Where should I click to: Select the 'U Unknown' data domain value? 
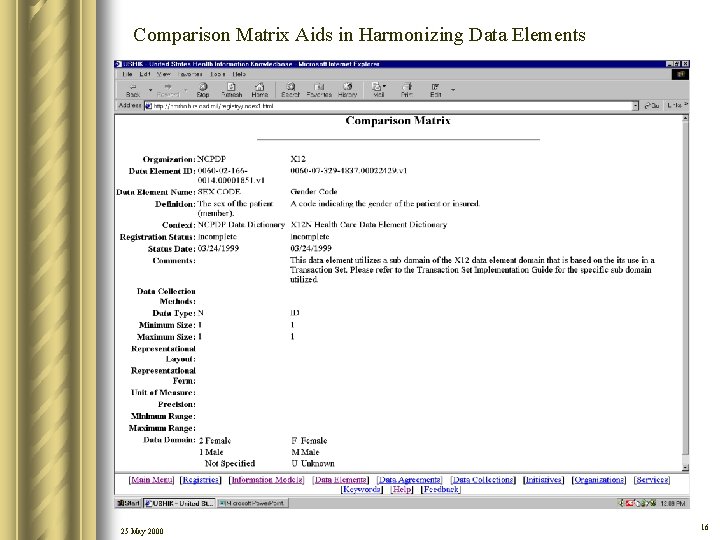pyautogui.click(x=313, y=464)
